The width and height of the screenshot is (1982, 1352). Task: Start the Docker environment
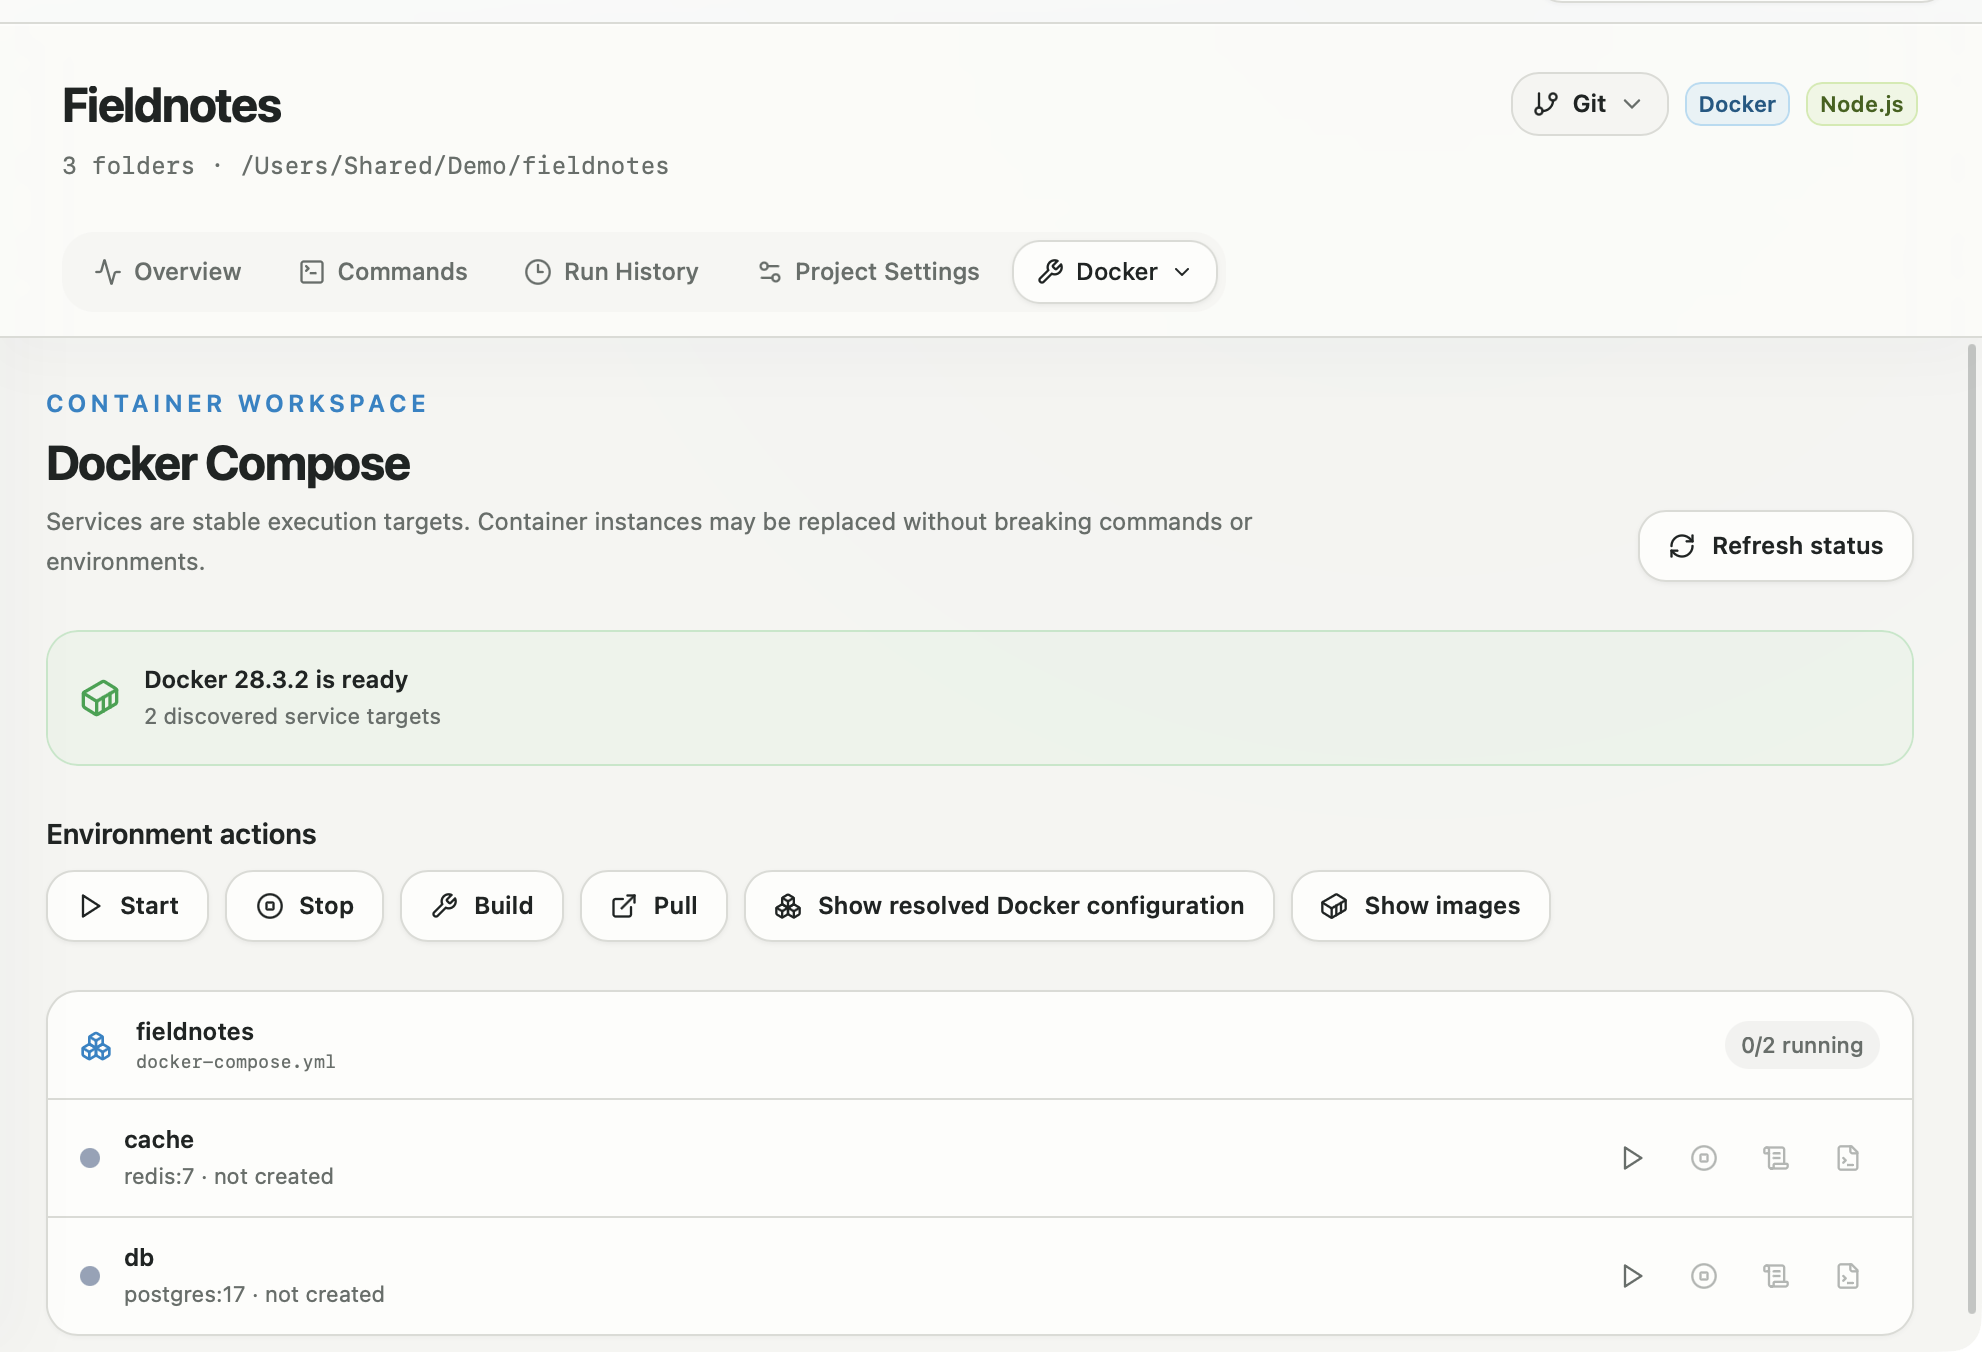coord(128,906)
